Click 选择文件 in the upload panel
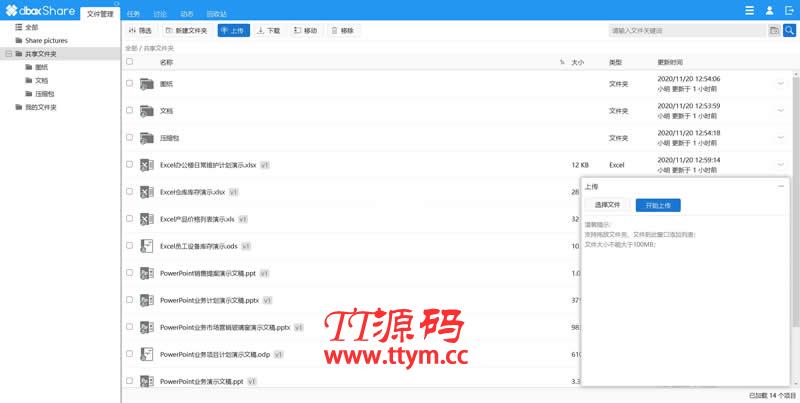 point(608,205)
